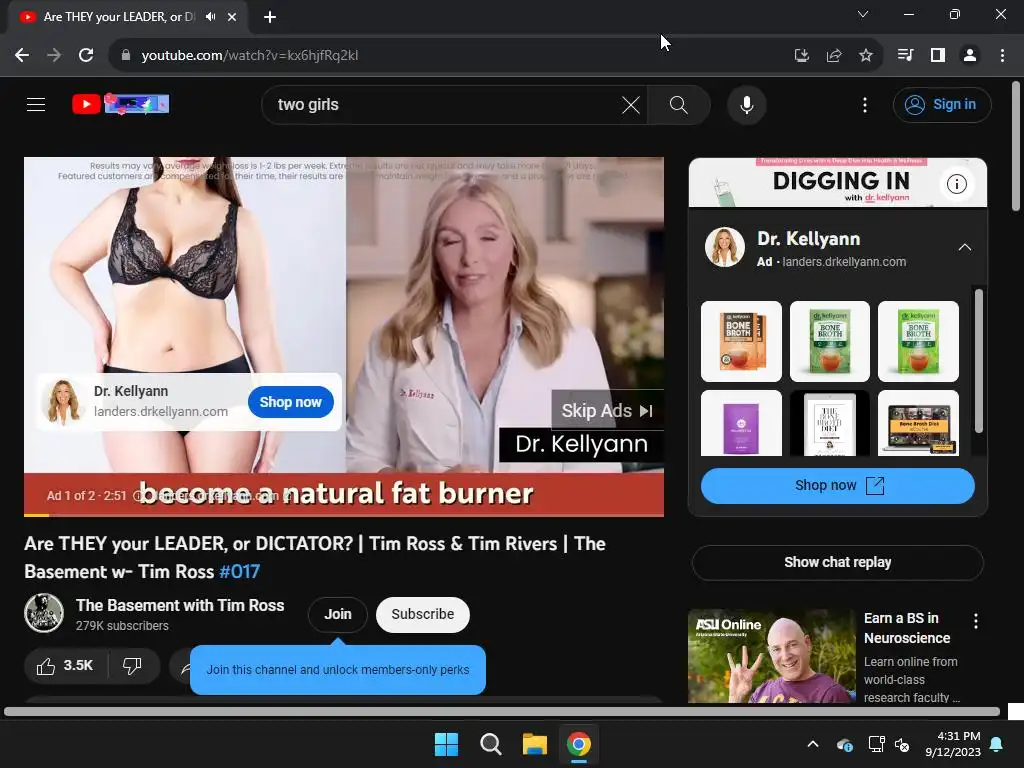This screenshot has height=768, width=1024.
Task: Open ad info icon on banner
Action: tap(957, 184)
